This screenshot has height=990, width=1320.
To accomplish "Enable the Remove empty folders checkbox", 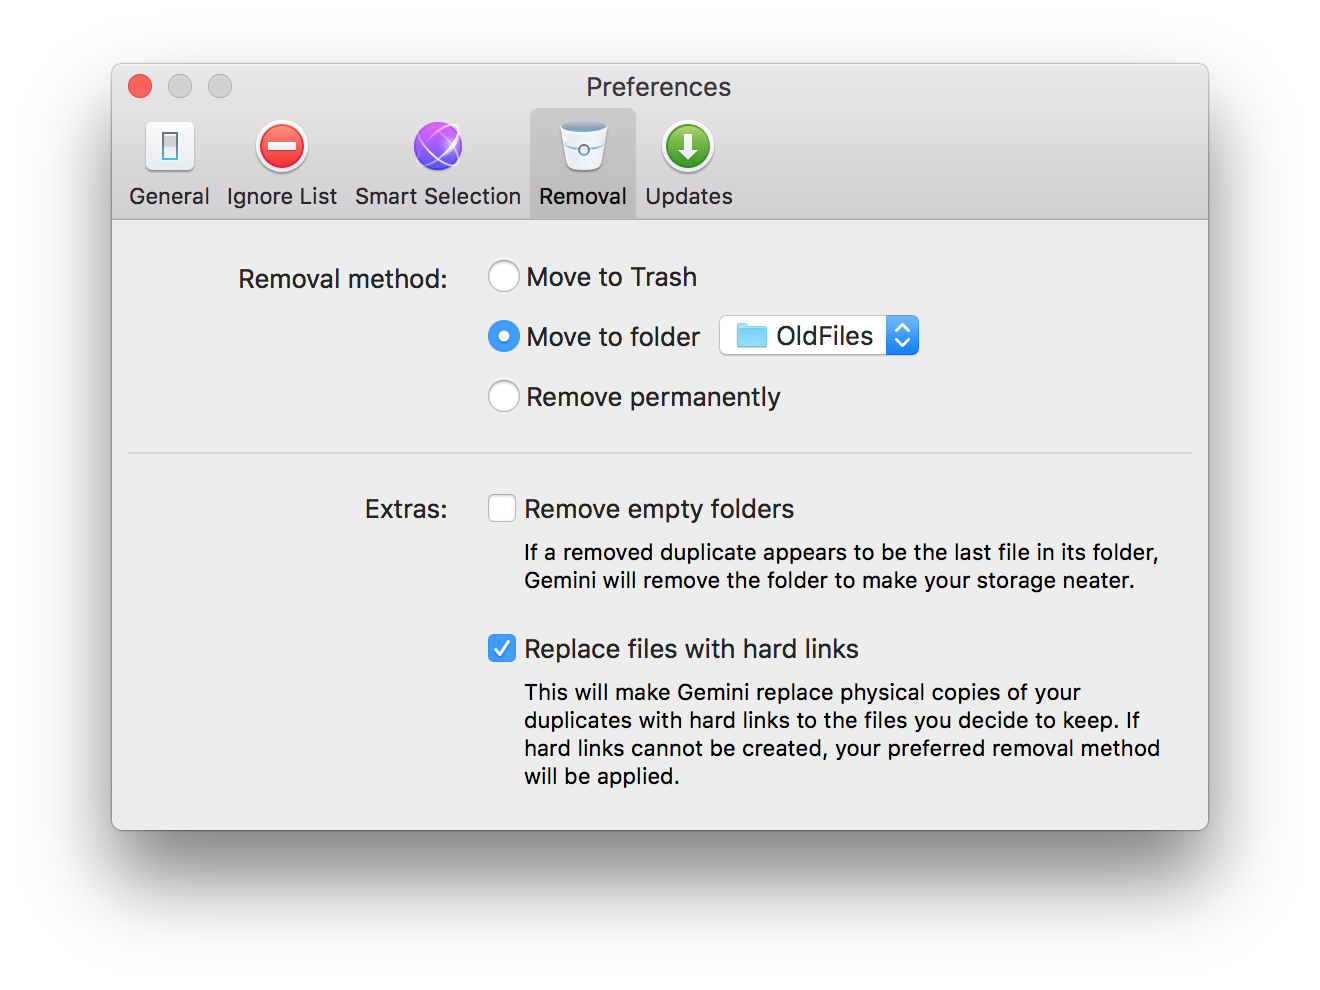I will point(502,508).
